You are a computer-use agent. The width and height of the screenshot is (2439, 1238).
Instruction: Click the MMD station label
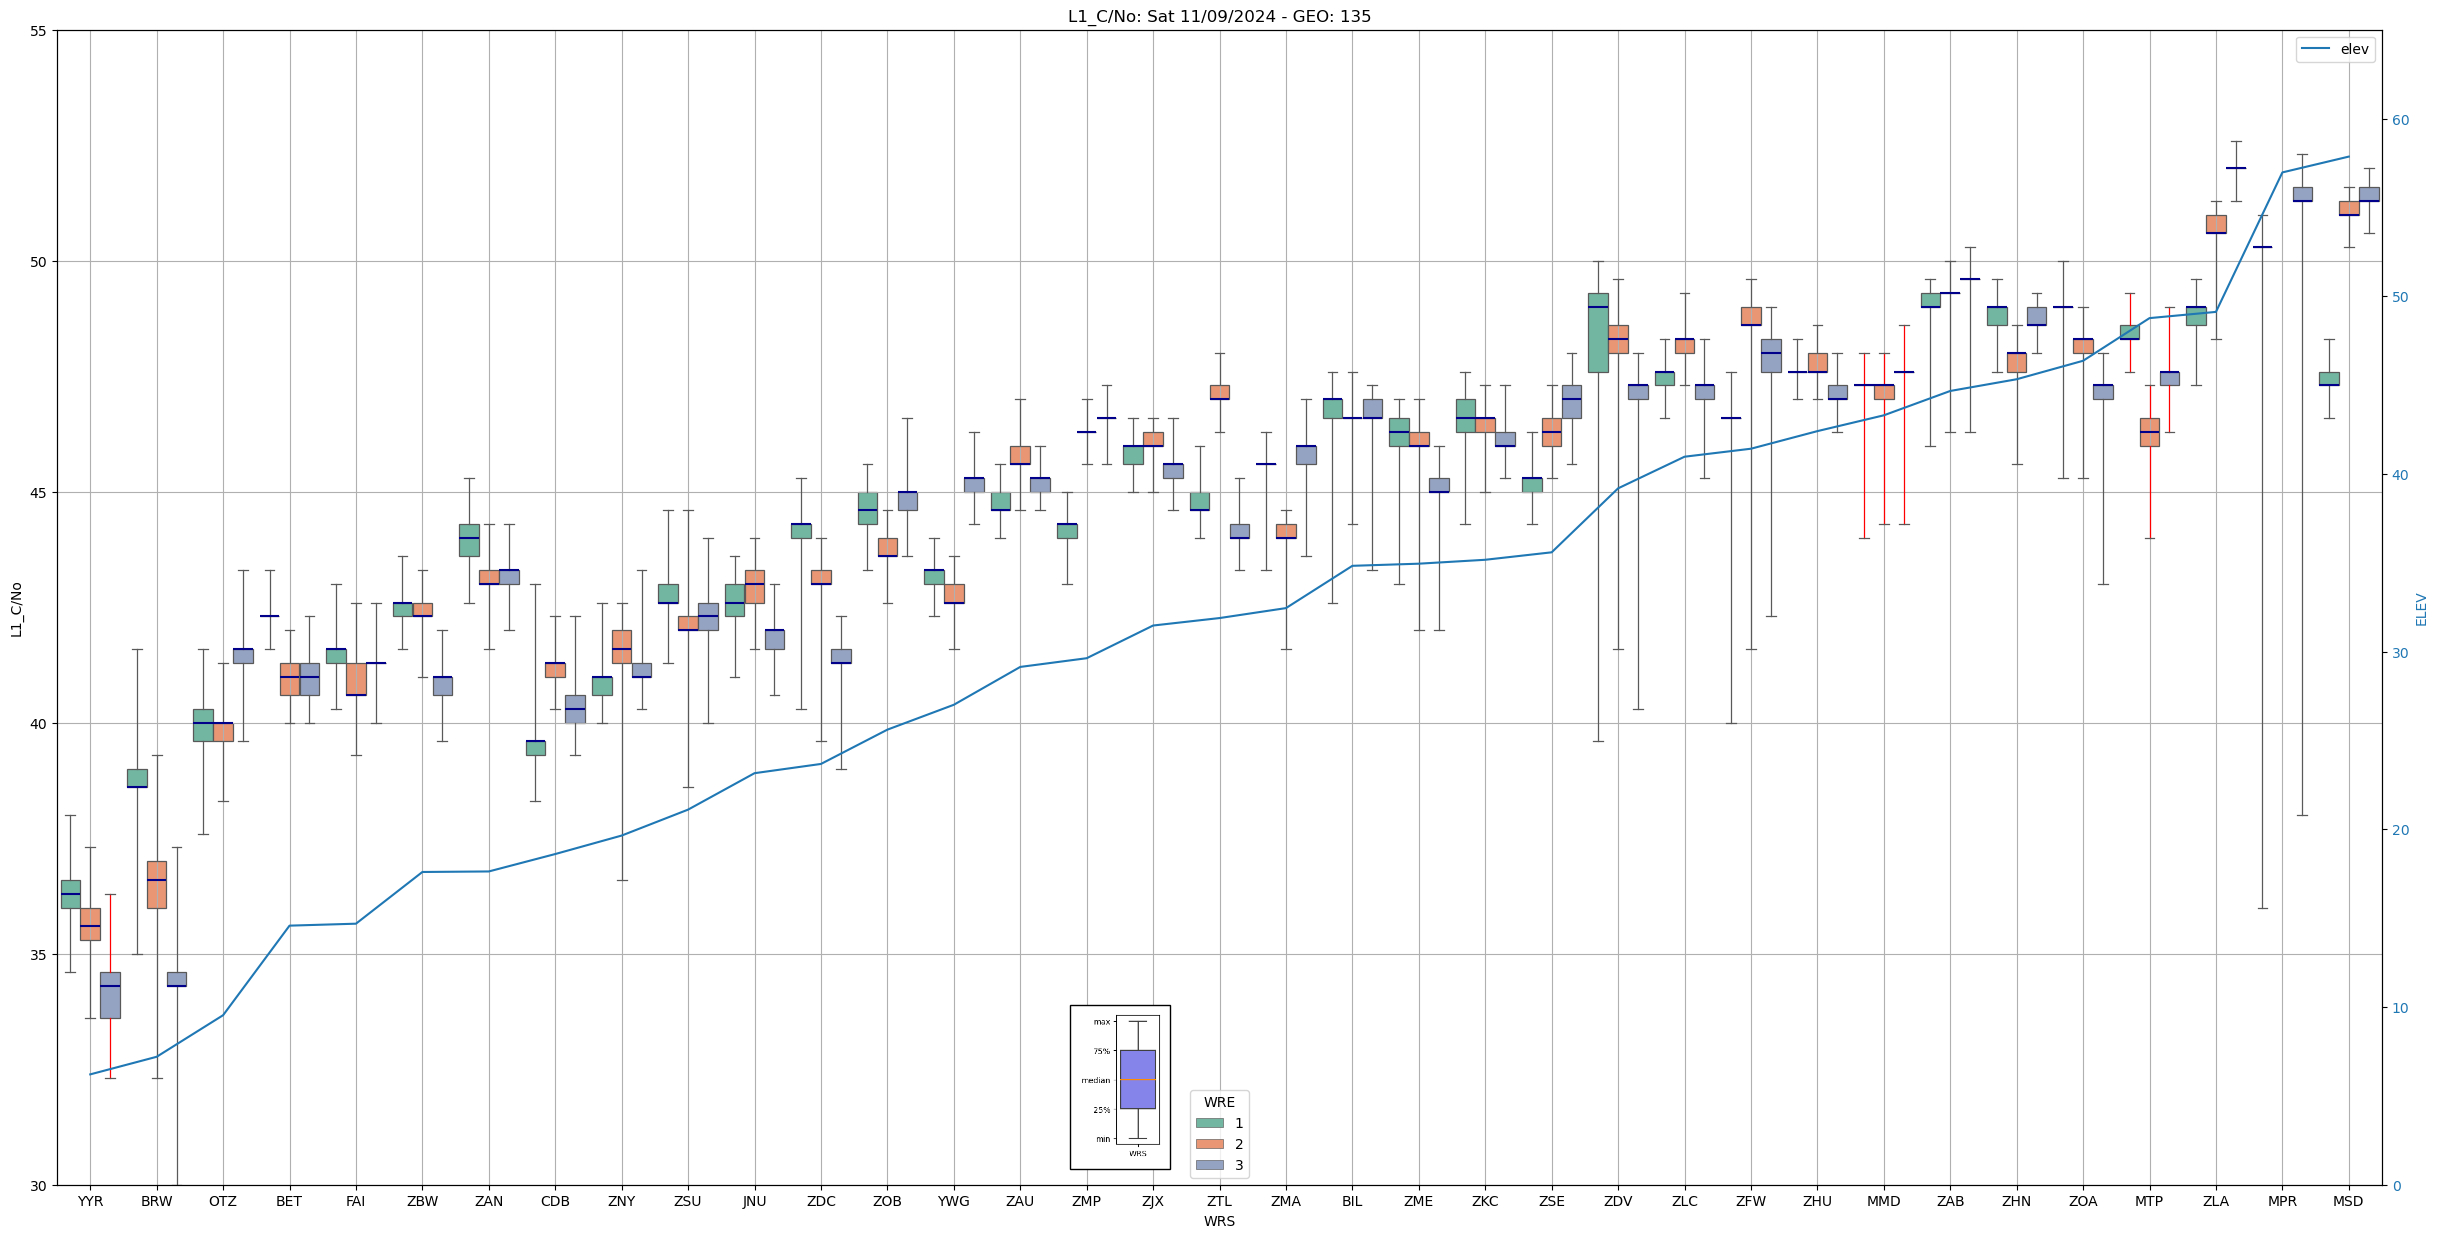(x=1883, y=1201)
